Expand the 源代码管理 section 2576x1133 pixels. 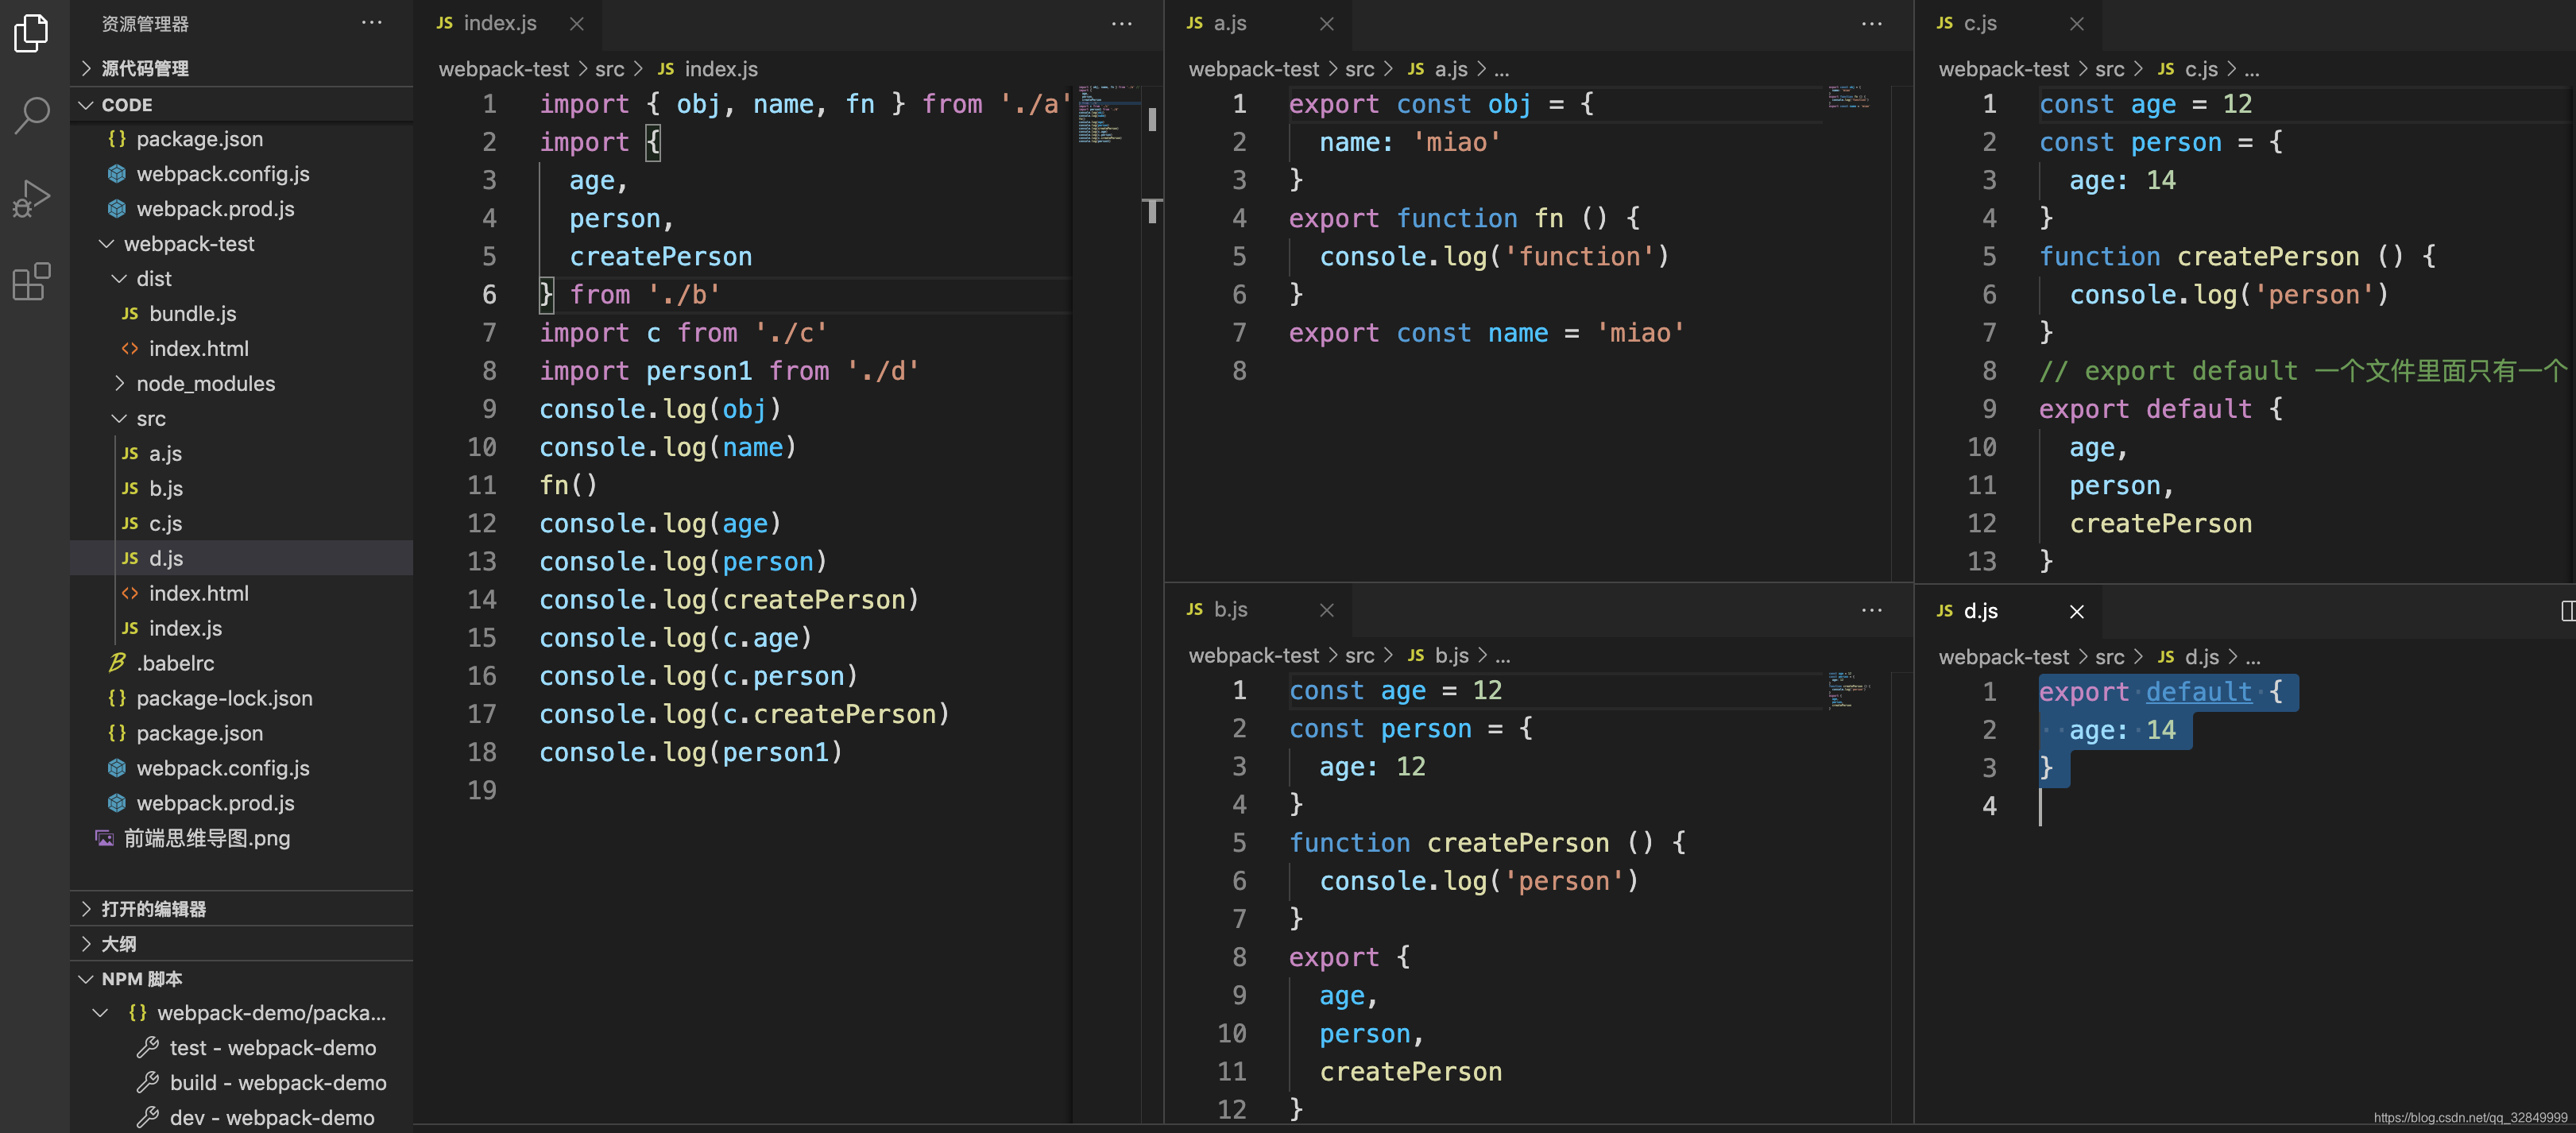(241, 68)
